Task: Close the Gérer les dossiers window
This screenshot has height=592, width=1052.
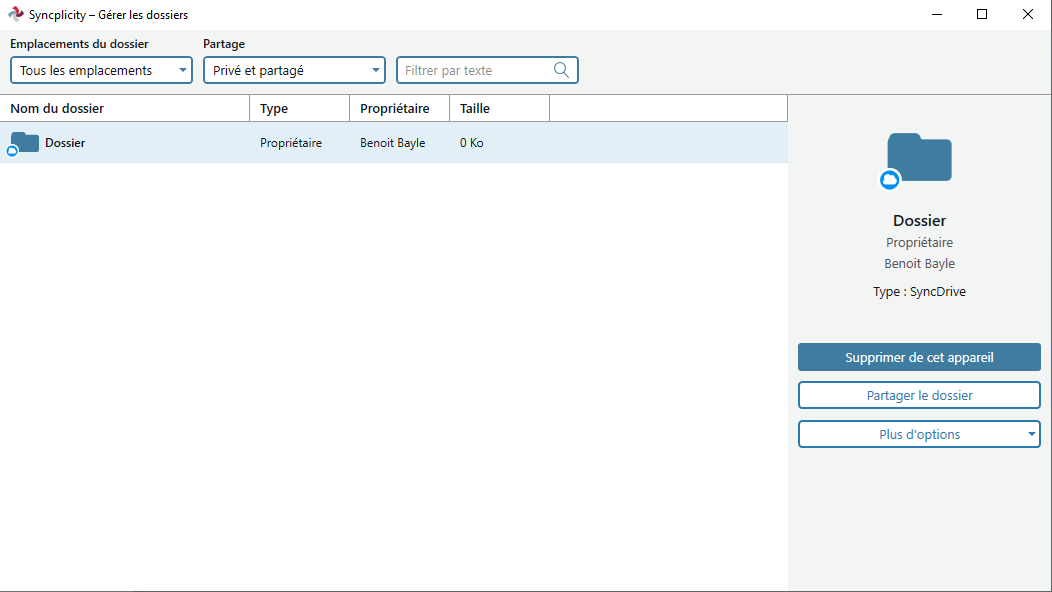Action: (1028, 14)
